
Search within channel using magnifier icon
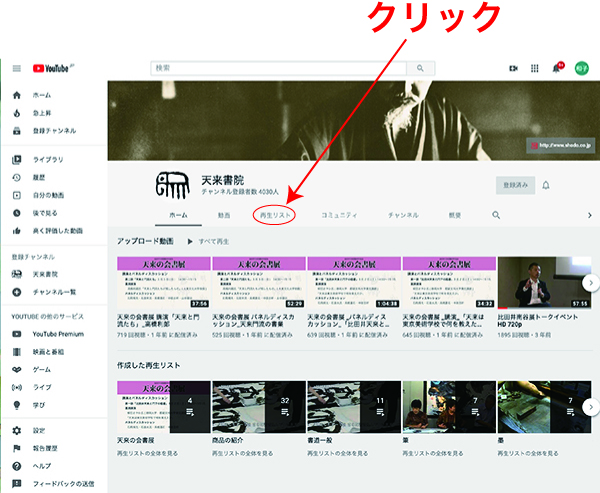pos(496,215)
